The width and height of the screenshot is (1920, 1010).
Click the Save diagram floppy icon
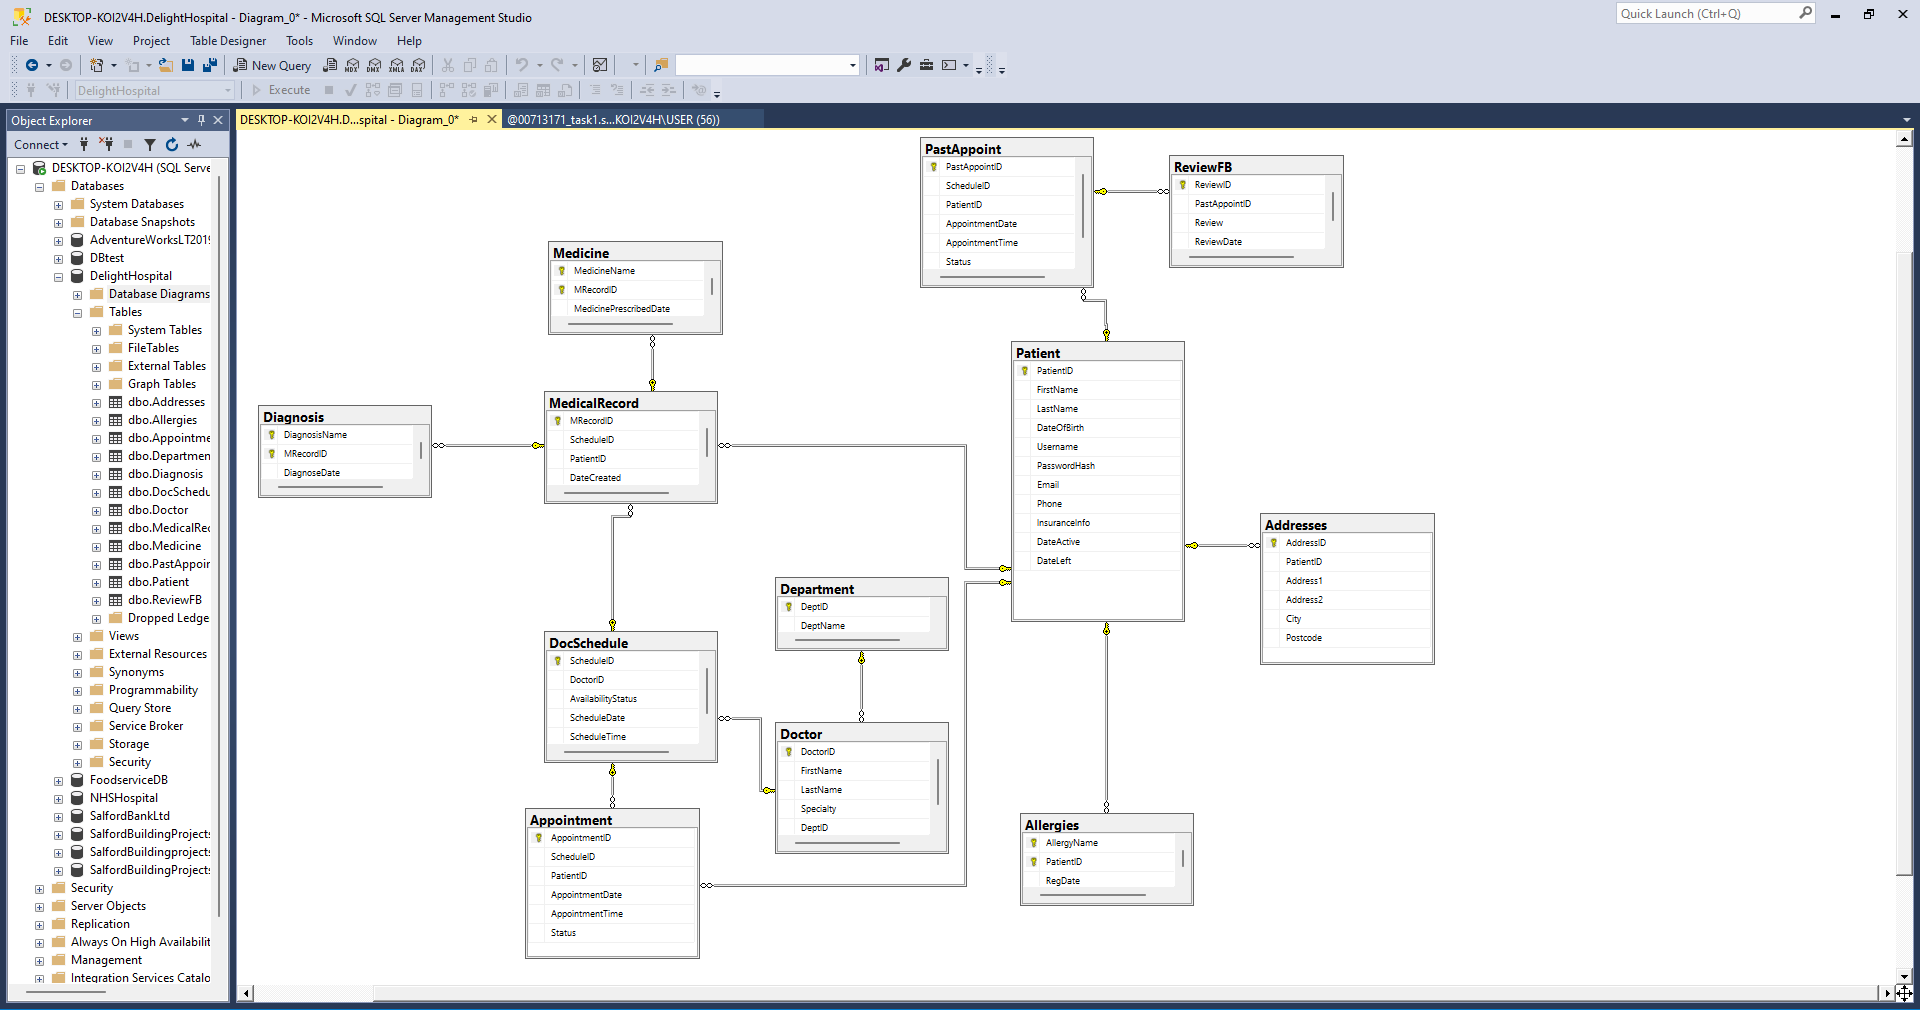pyautogui.click(x=188, y=65)
